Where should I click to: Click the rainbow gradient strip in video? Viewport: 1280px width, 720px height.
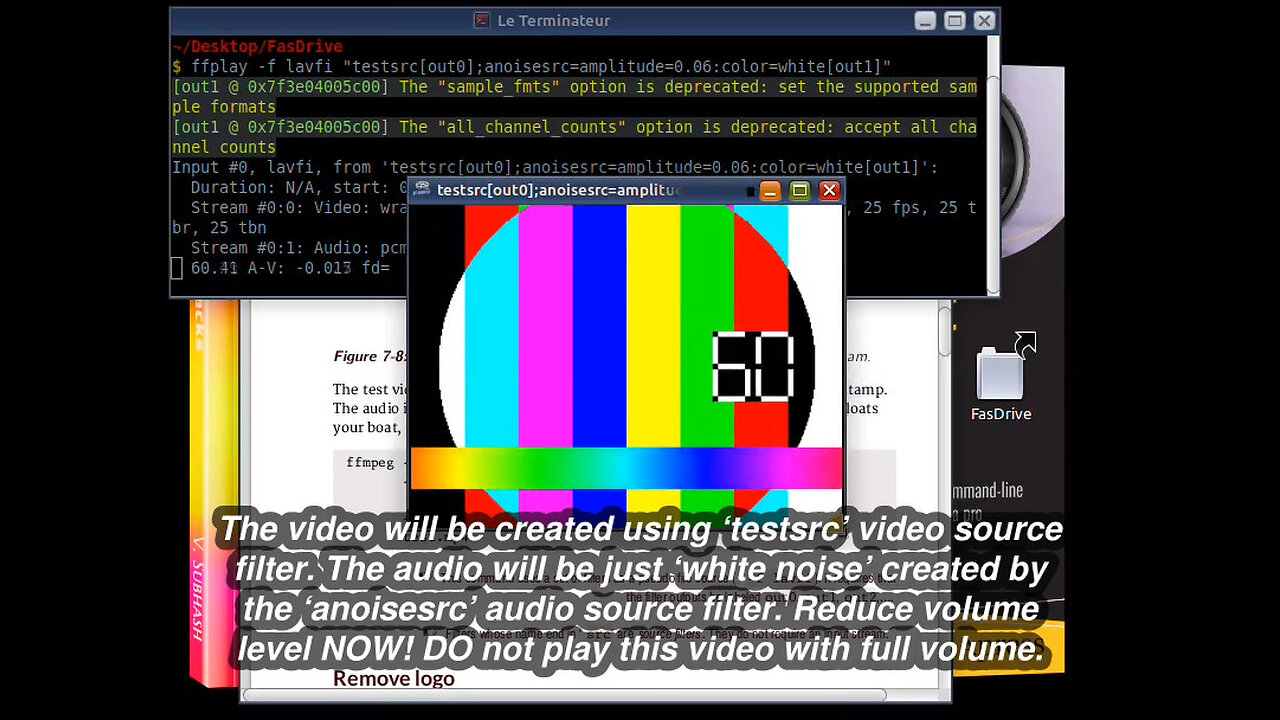click(626, 468)
